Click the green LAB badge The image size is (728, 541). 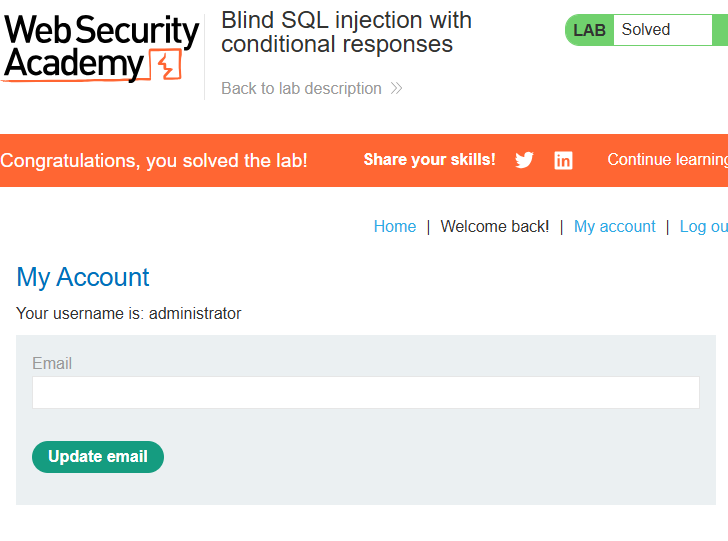coord(590,30)
